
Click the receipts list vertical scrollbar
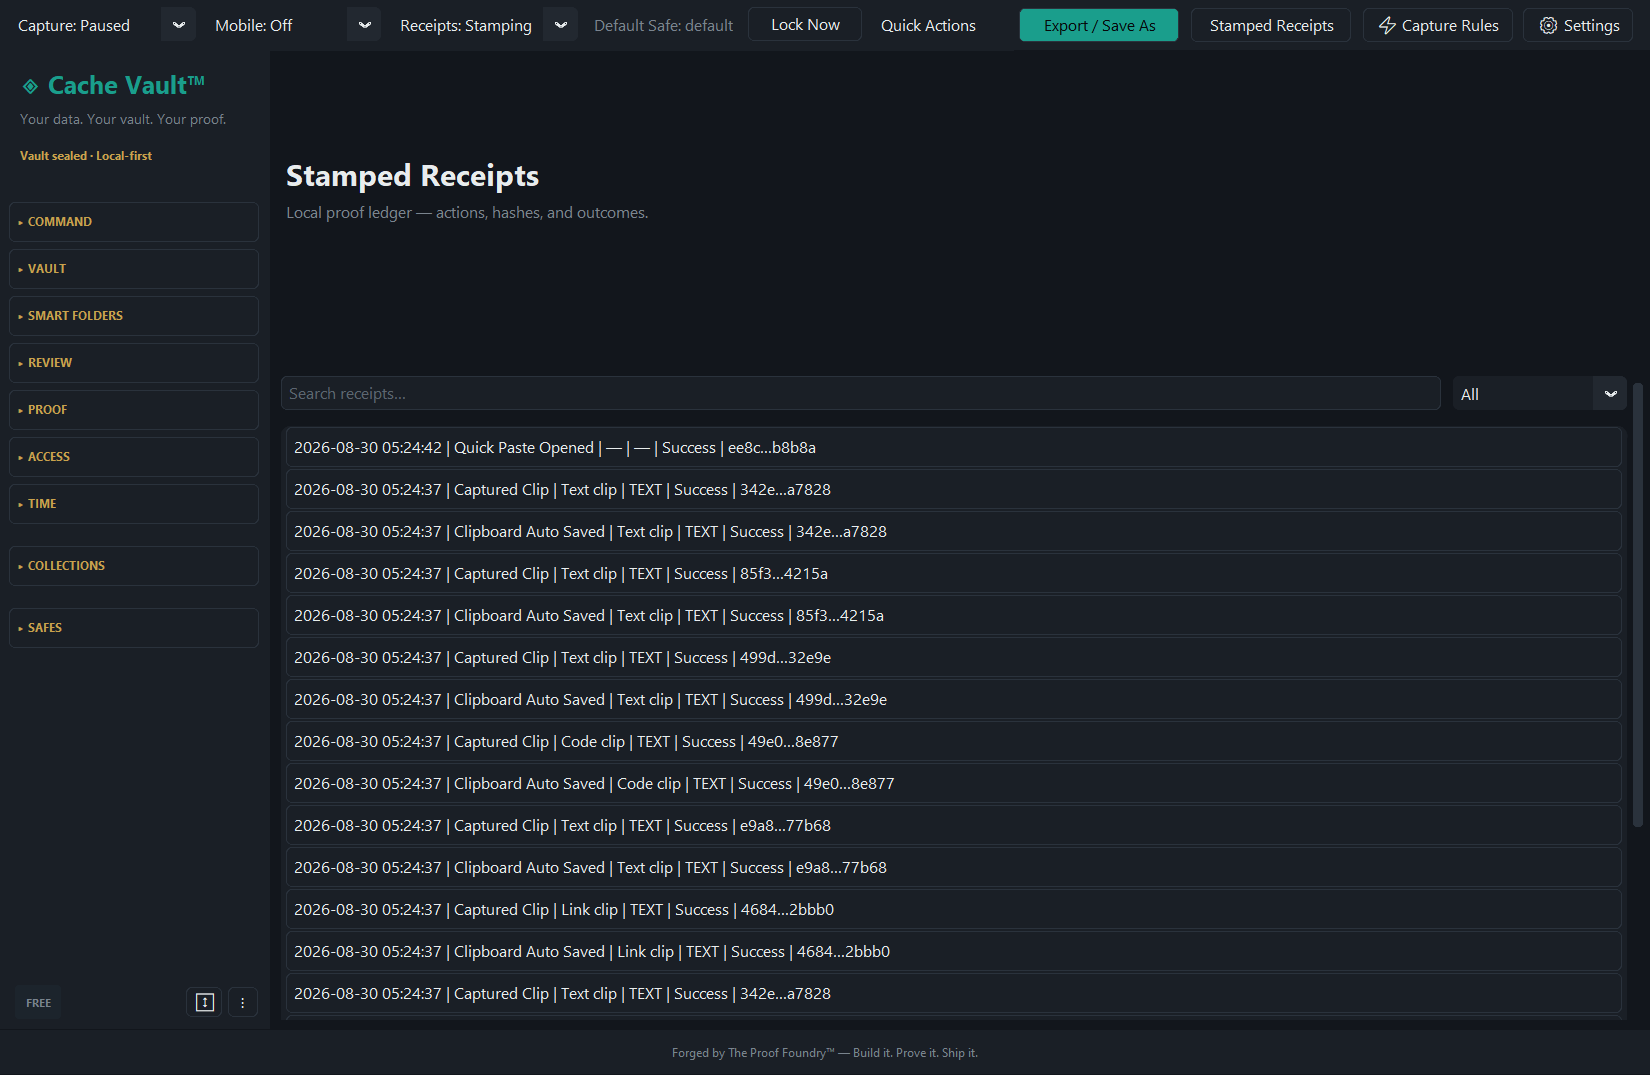tap(1637, 605)
